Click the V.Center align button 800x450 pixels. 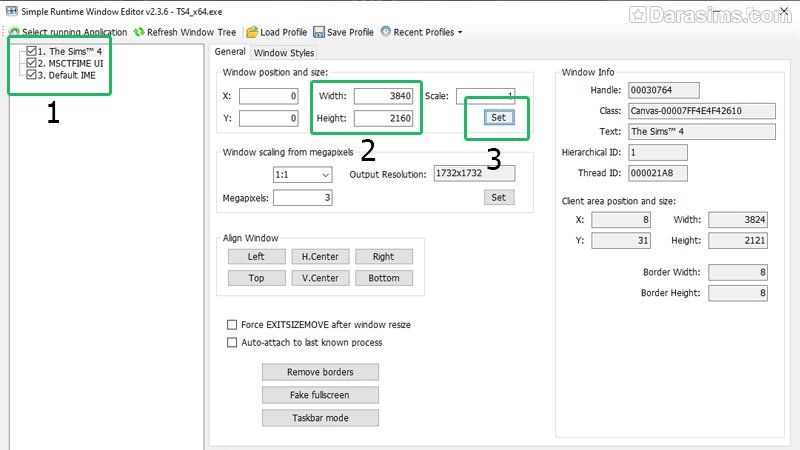320,278
